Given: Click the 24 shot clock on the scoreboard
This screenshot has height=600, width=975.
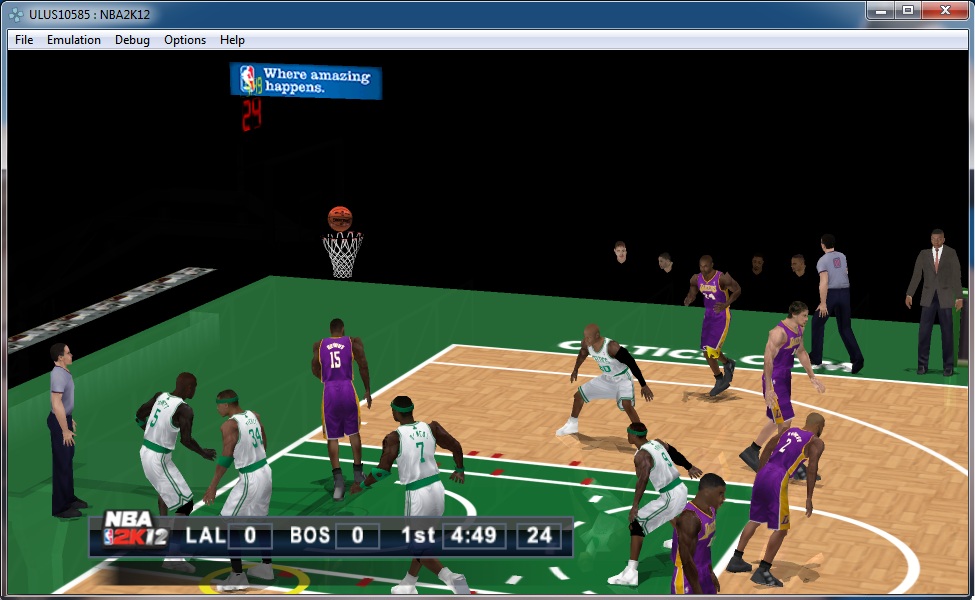Looking at the screenshot, I should tap(540, 535).
